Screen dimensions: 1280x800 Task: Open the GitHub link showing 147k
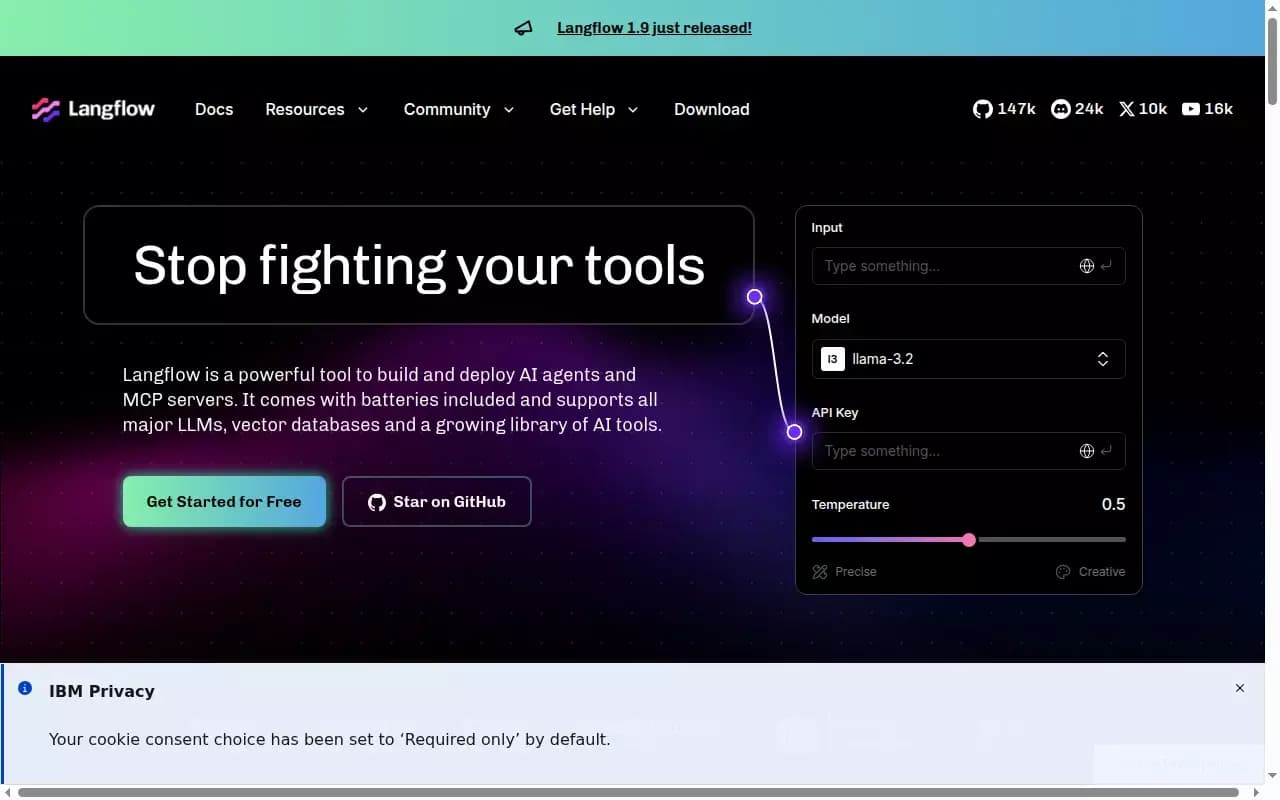[x=1004, y=109]
